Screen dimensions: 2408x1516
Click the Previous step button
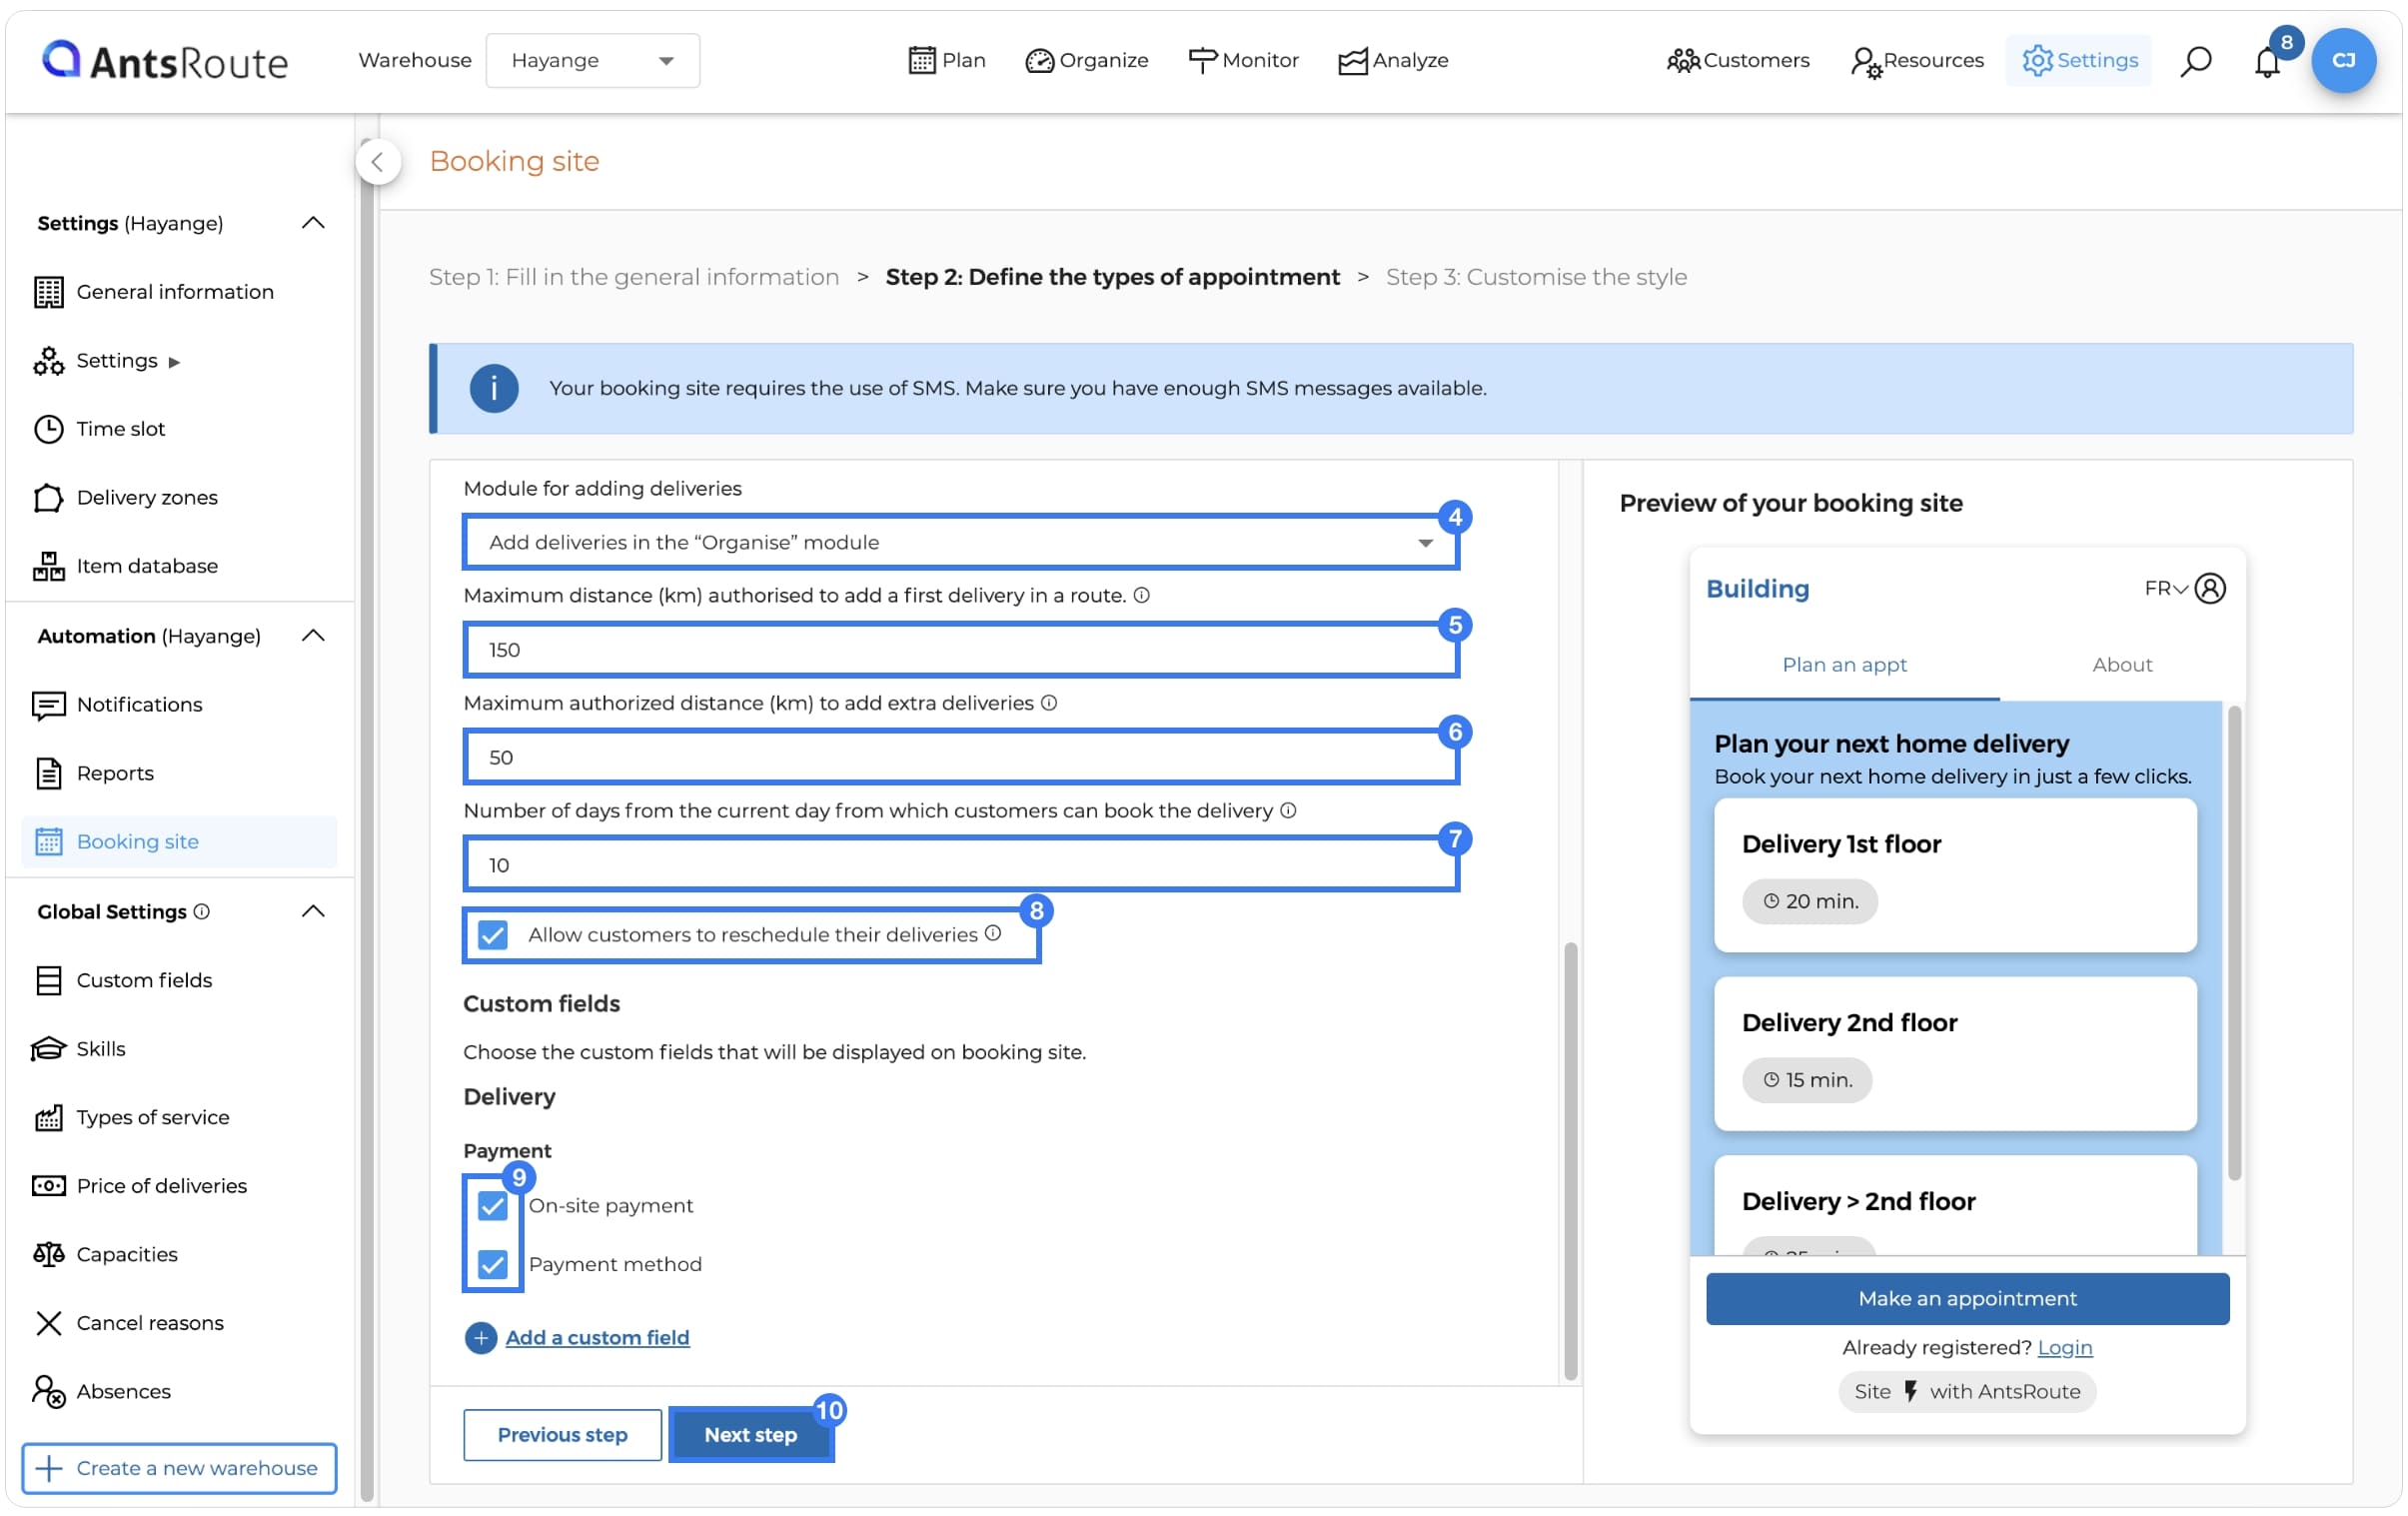coord(563,1435)
